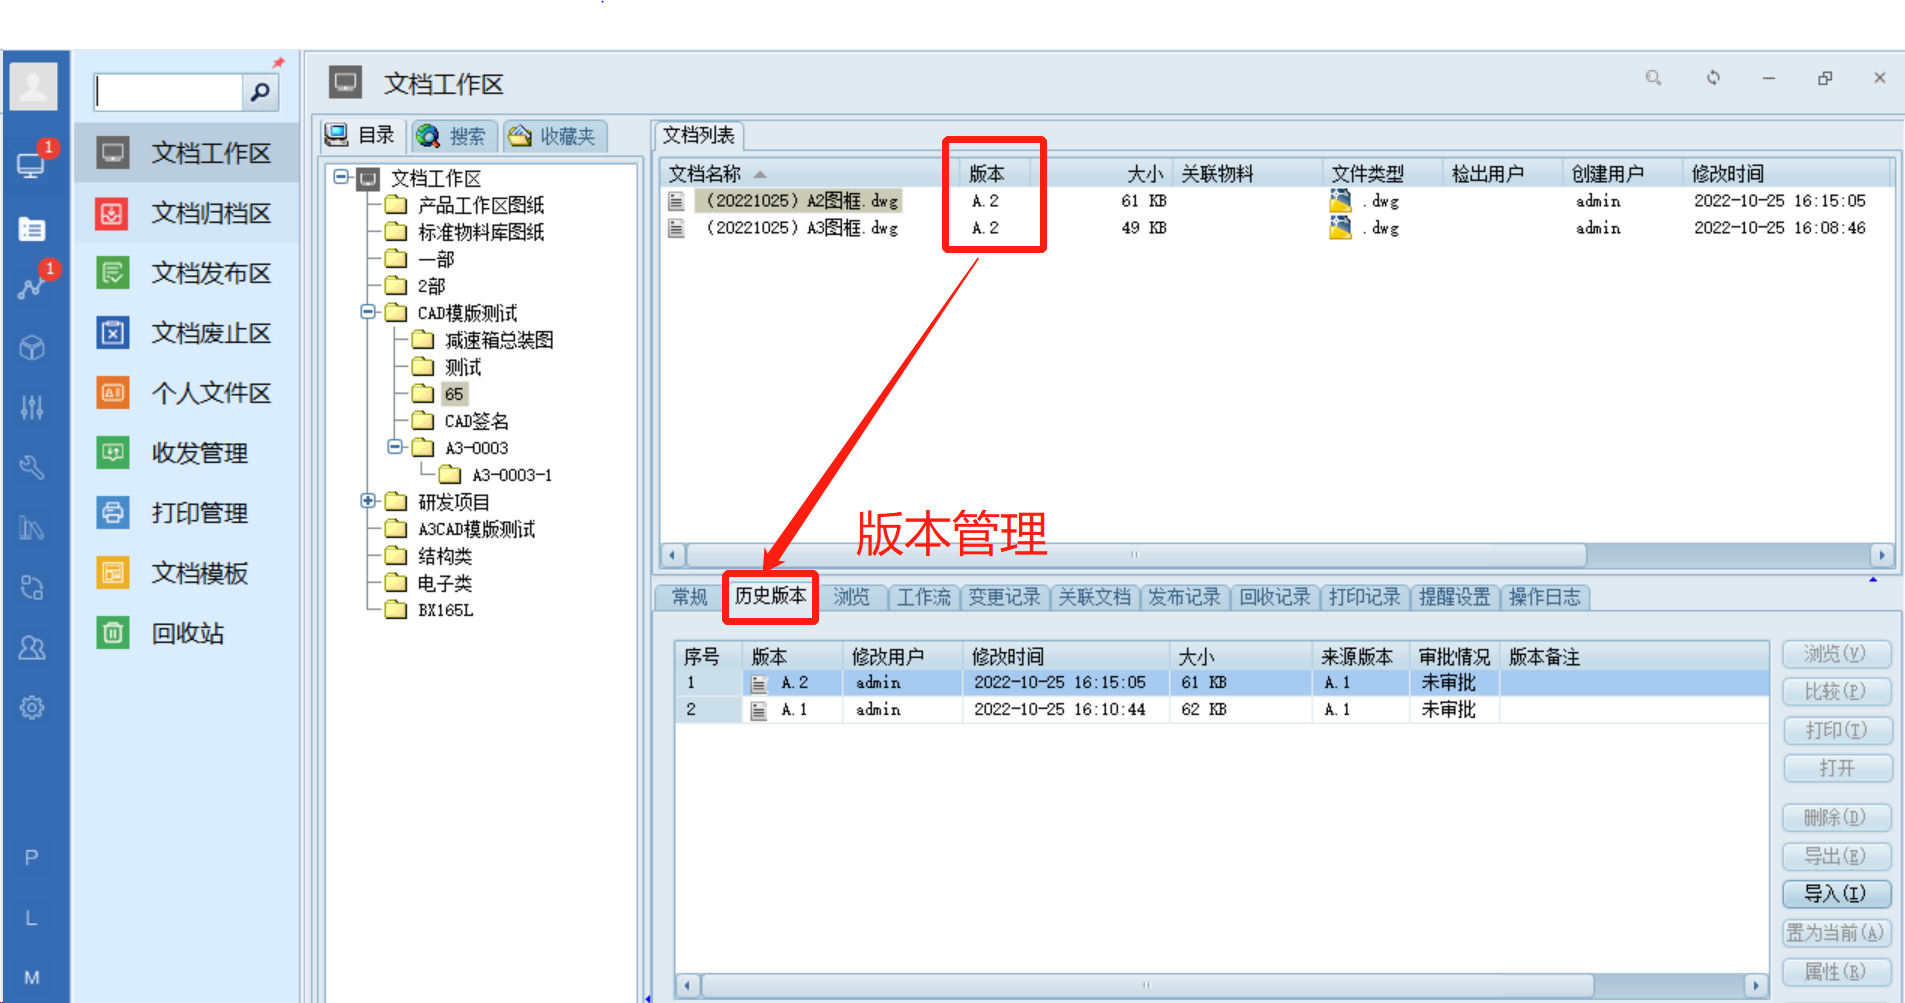Select the (20221025) A3图框.dwg file row
The image size is (1905, 1003).
[801, 228]
